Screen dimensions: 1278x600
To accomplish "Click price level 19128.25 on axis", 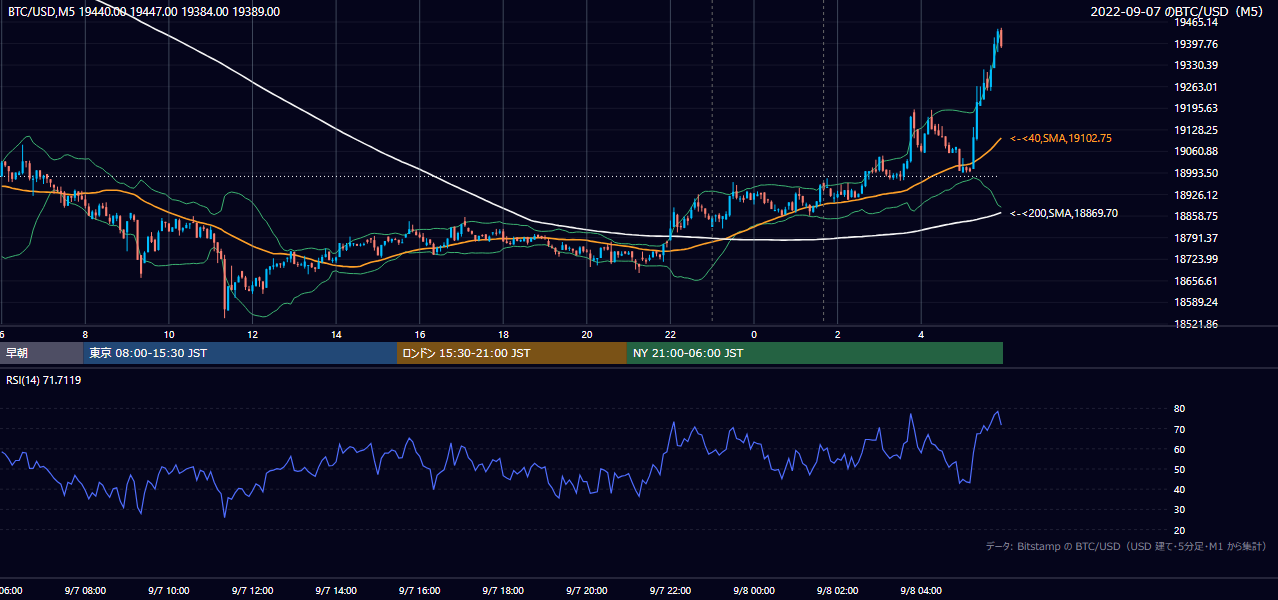I will pos(1196,130).
